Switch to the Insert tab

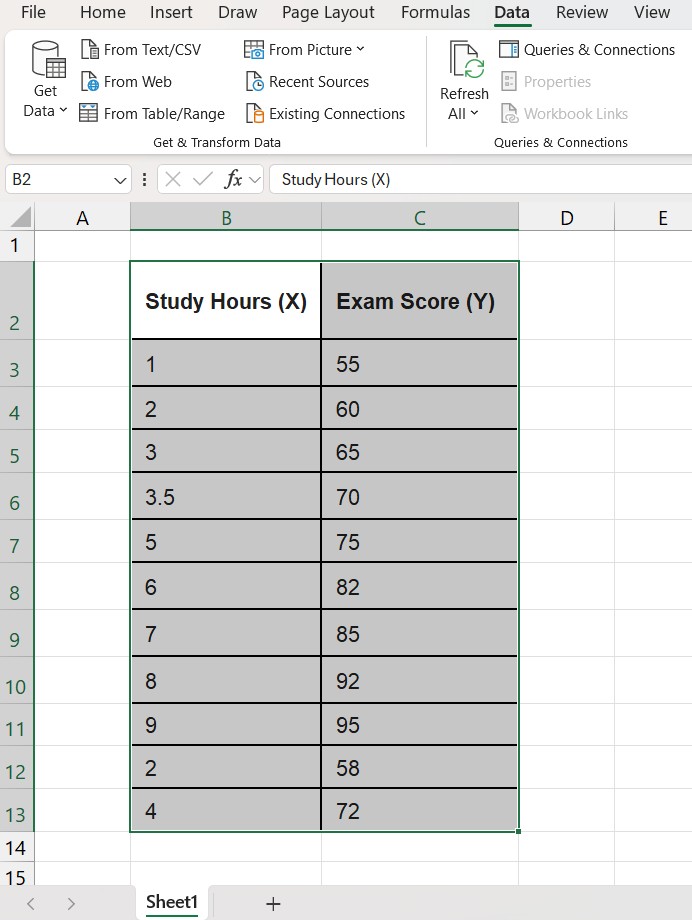pos(171,12)
